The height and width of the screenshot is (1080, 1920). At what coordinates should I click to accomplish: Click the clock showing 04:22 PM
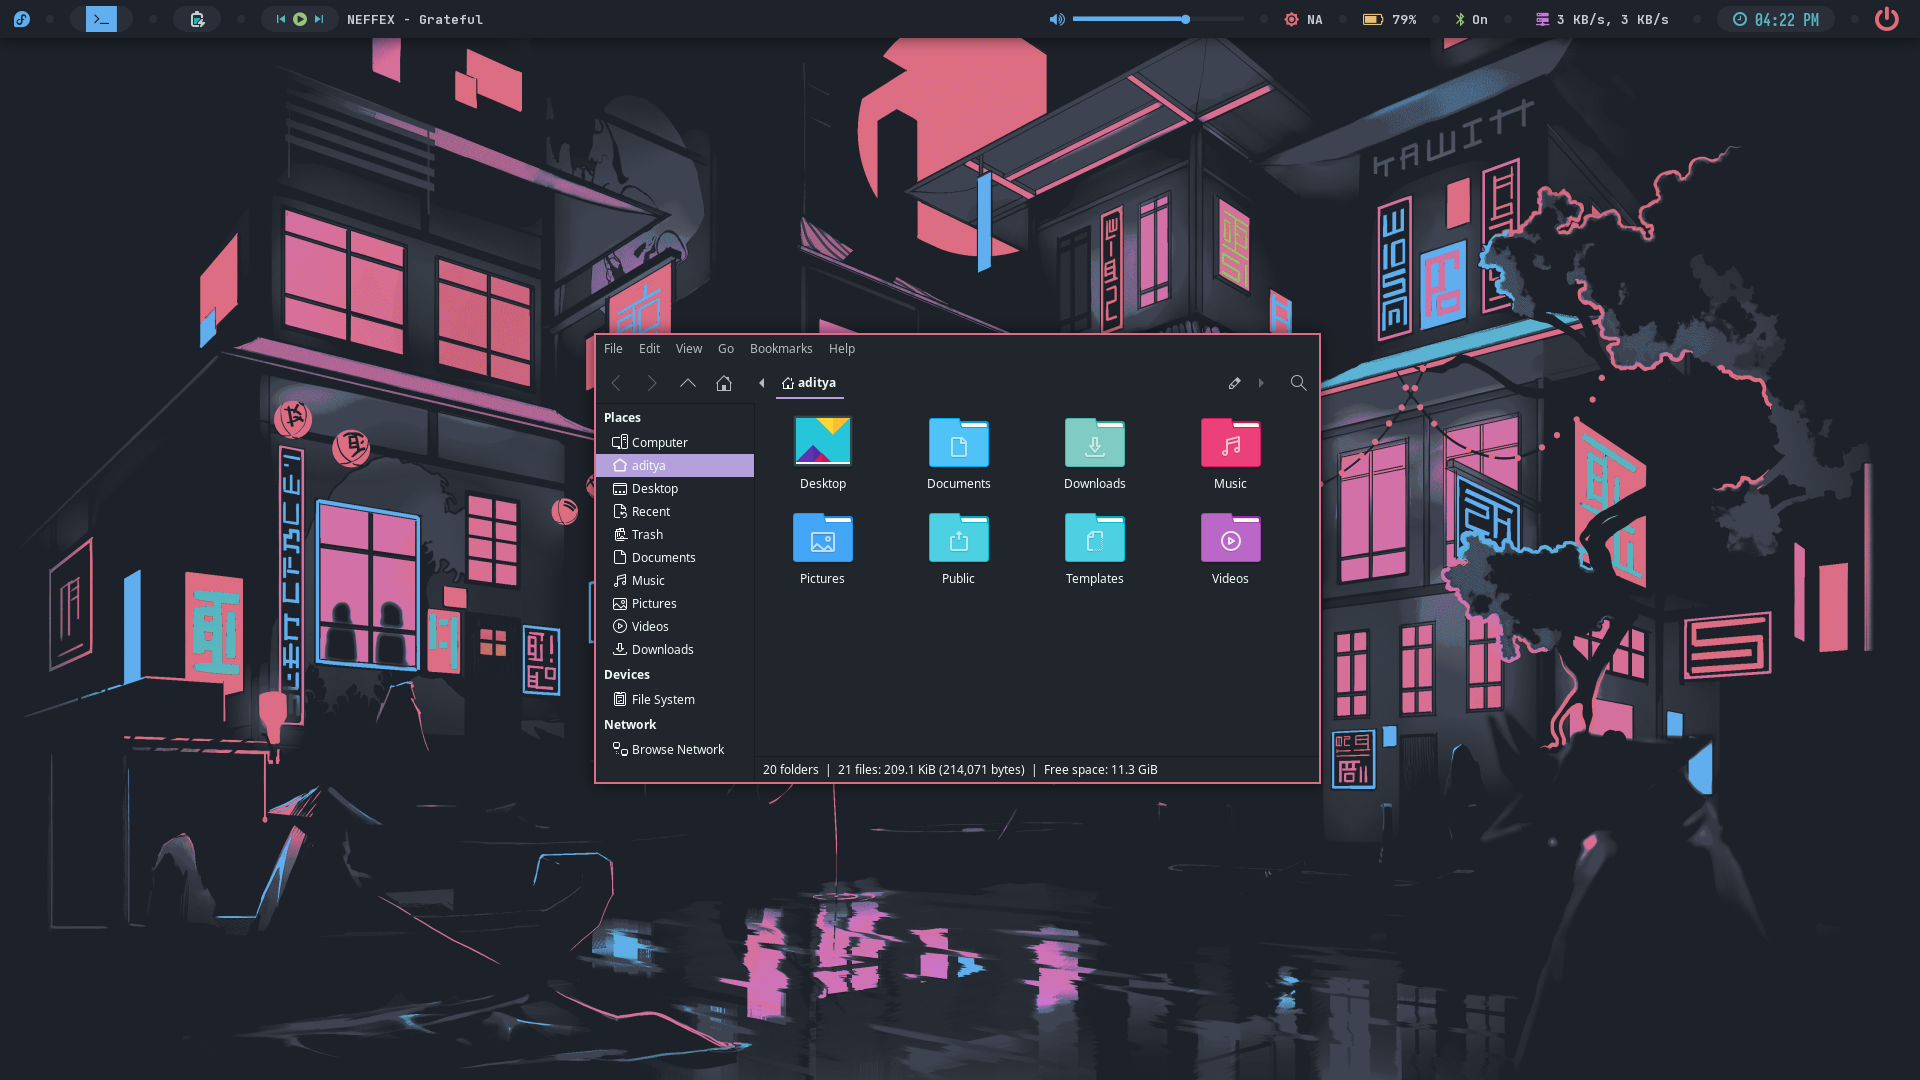pyautogui.click(x=1776, y=19)
